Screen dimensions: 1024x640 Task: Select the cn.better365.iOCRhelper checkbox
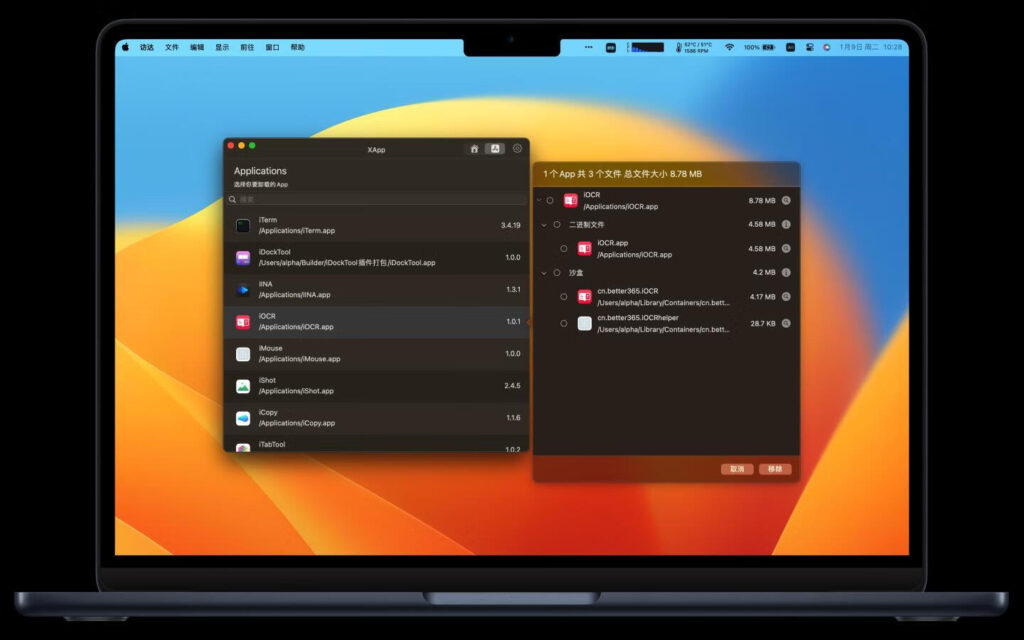pyautogui.click(x=562, y=322)
